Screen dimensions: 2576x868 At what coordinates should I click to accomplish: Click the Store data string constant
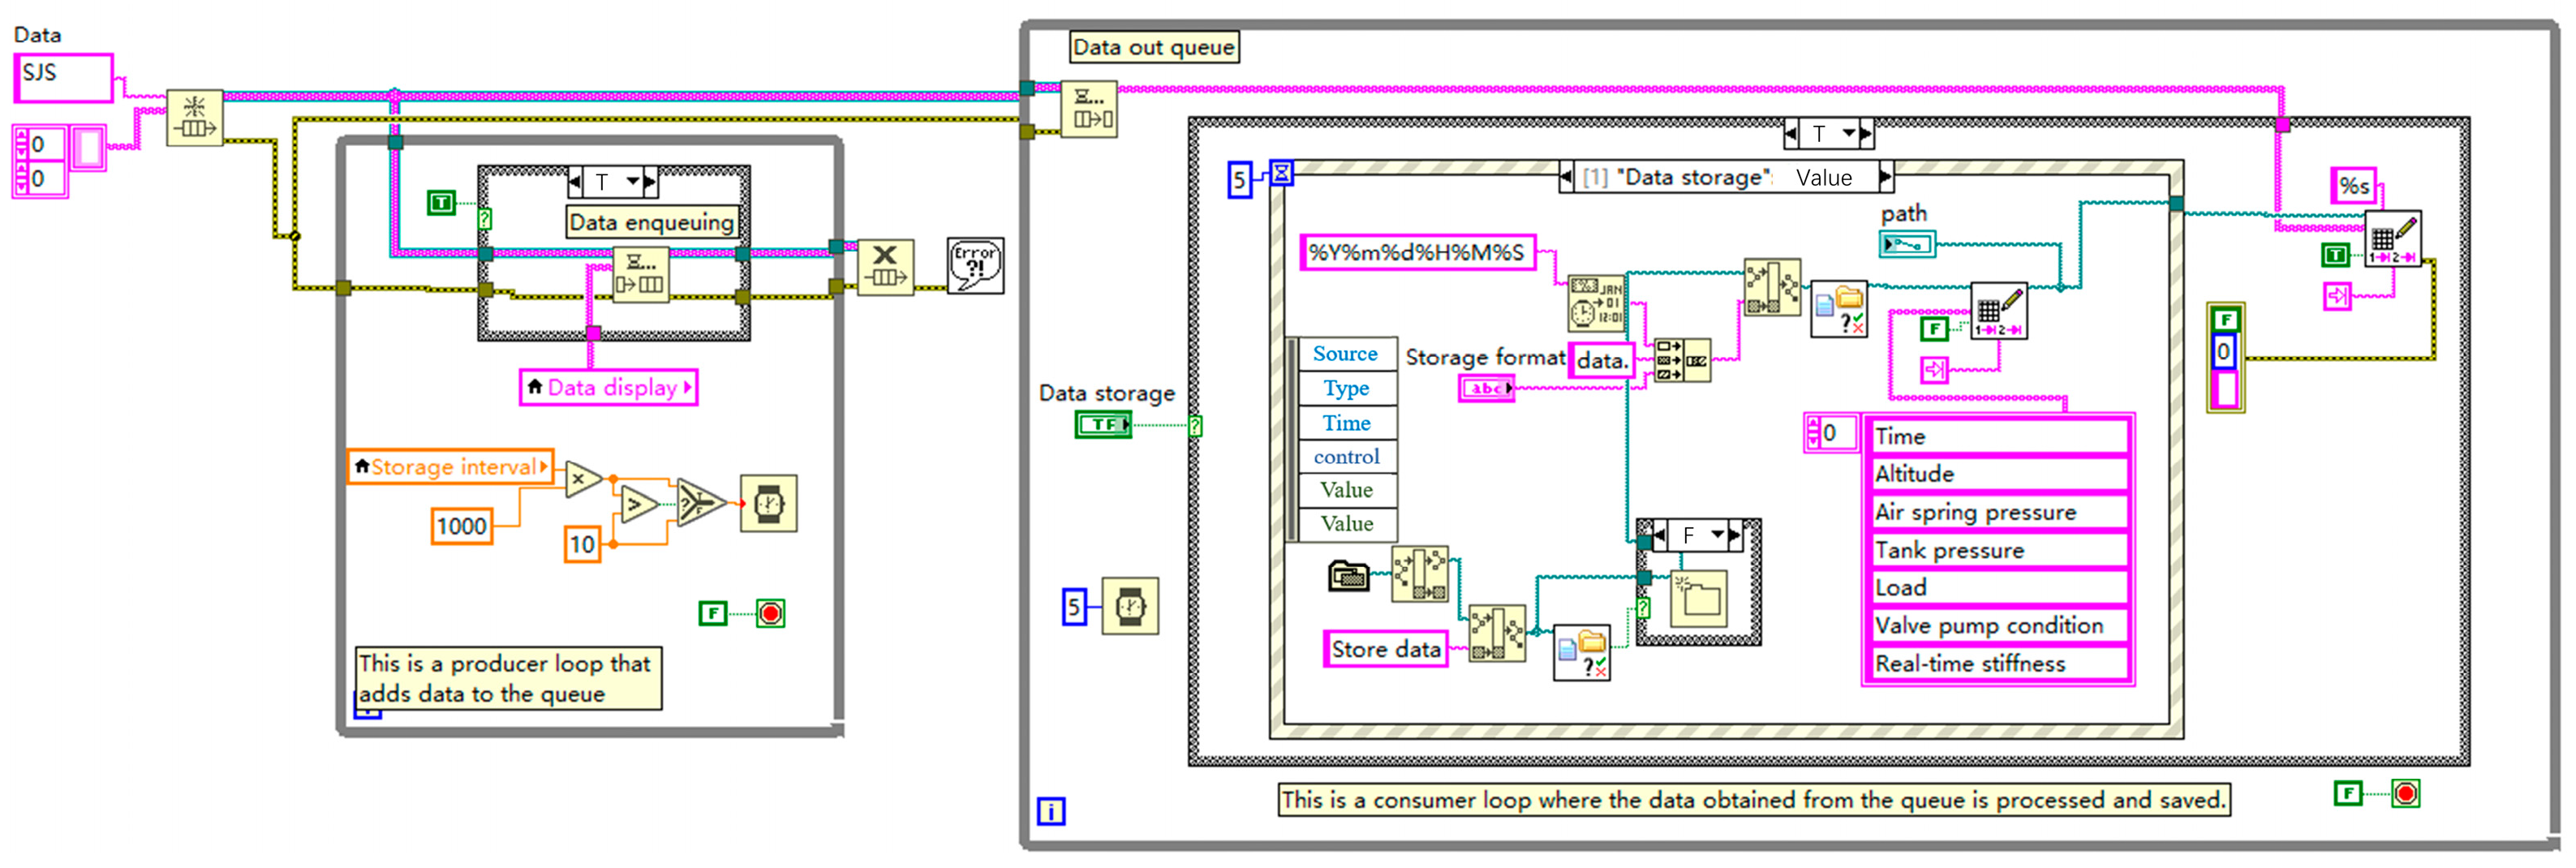click(1386, 649)
